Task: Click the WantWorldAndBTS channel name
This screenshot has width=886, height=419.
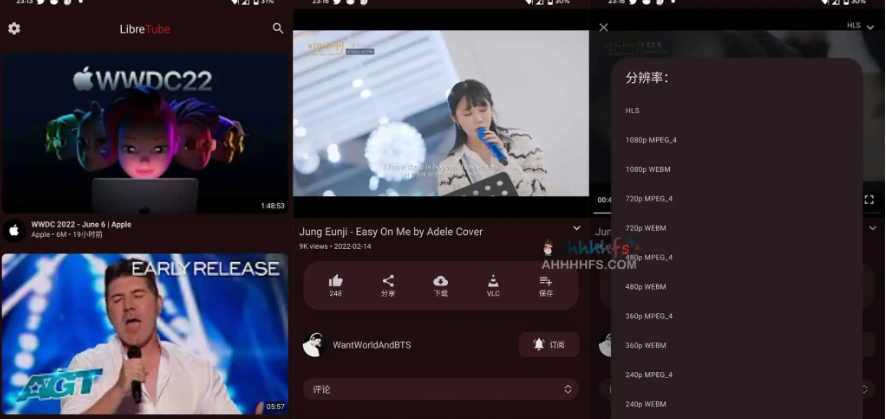Action: click(371, 345)
